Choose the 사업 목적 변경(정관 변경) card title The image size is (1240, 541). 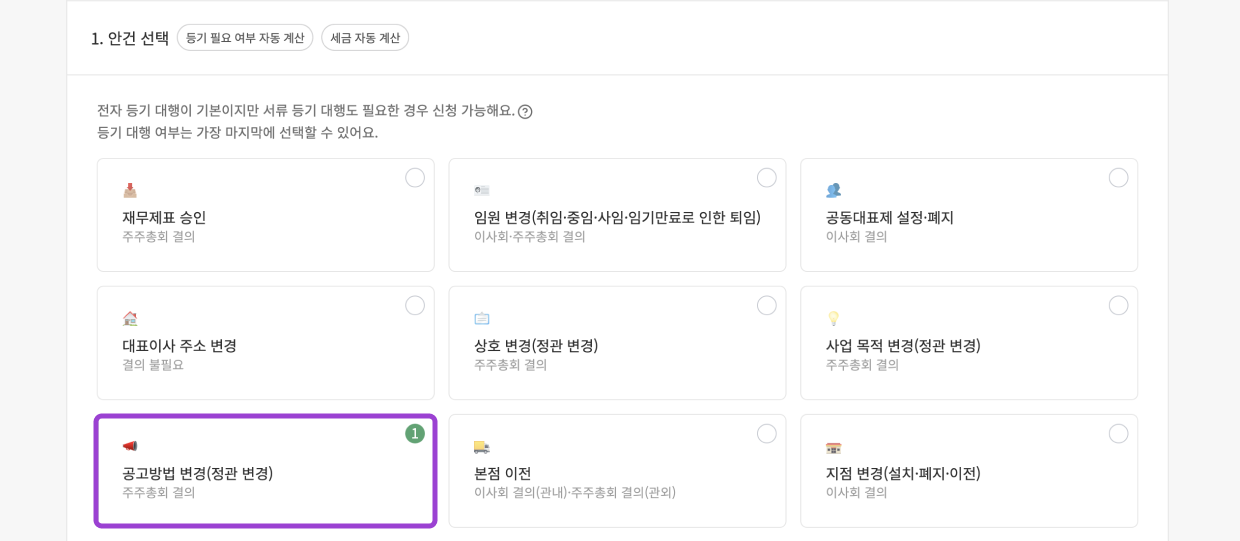click(x=903, y=345)
